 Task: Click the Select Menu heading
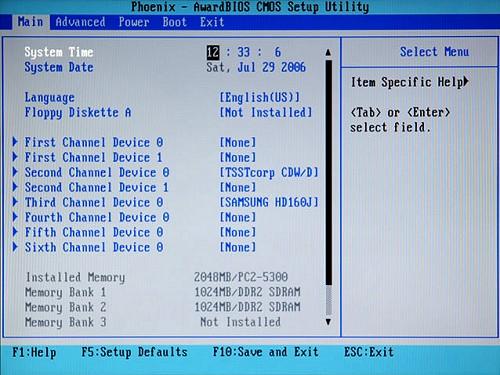pyautogui.click(x=434, y=52)
